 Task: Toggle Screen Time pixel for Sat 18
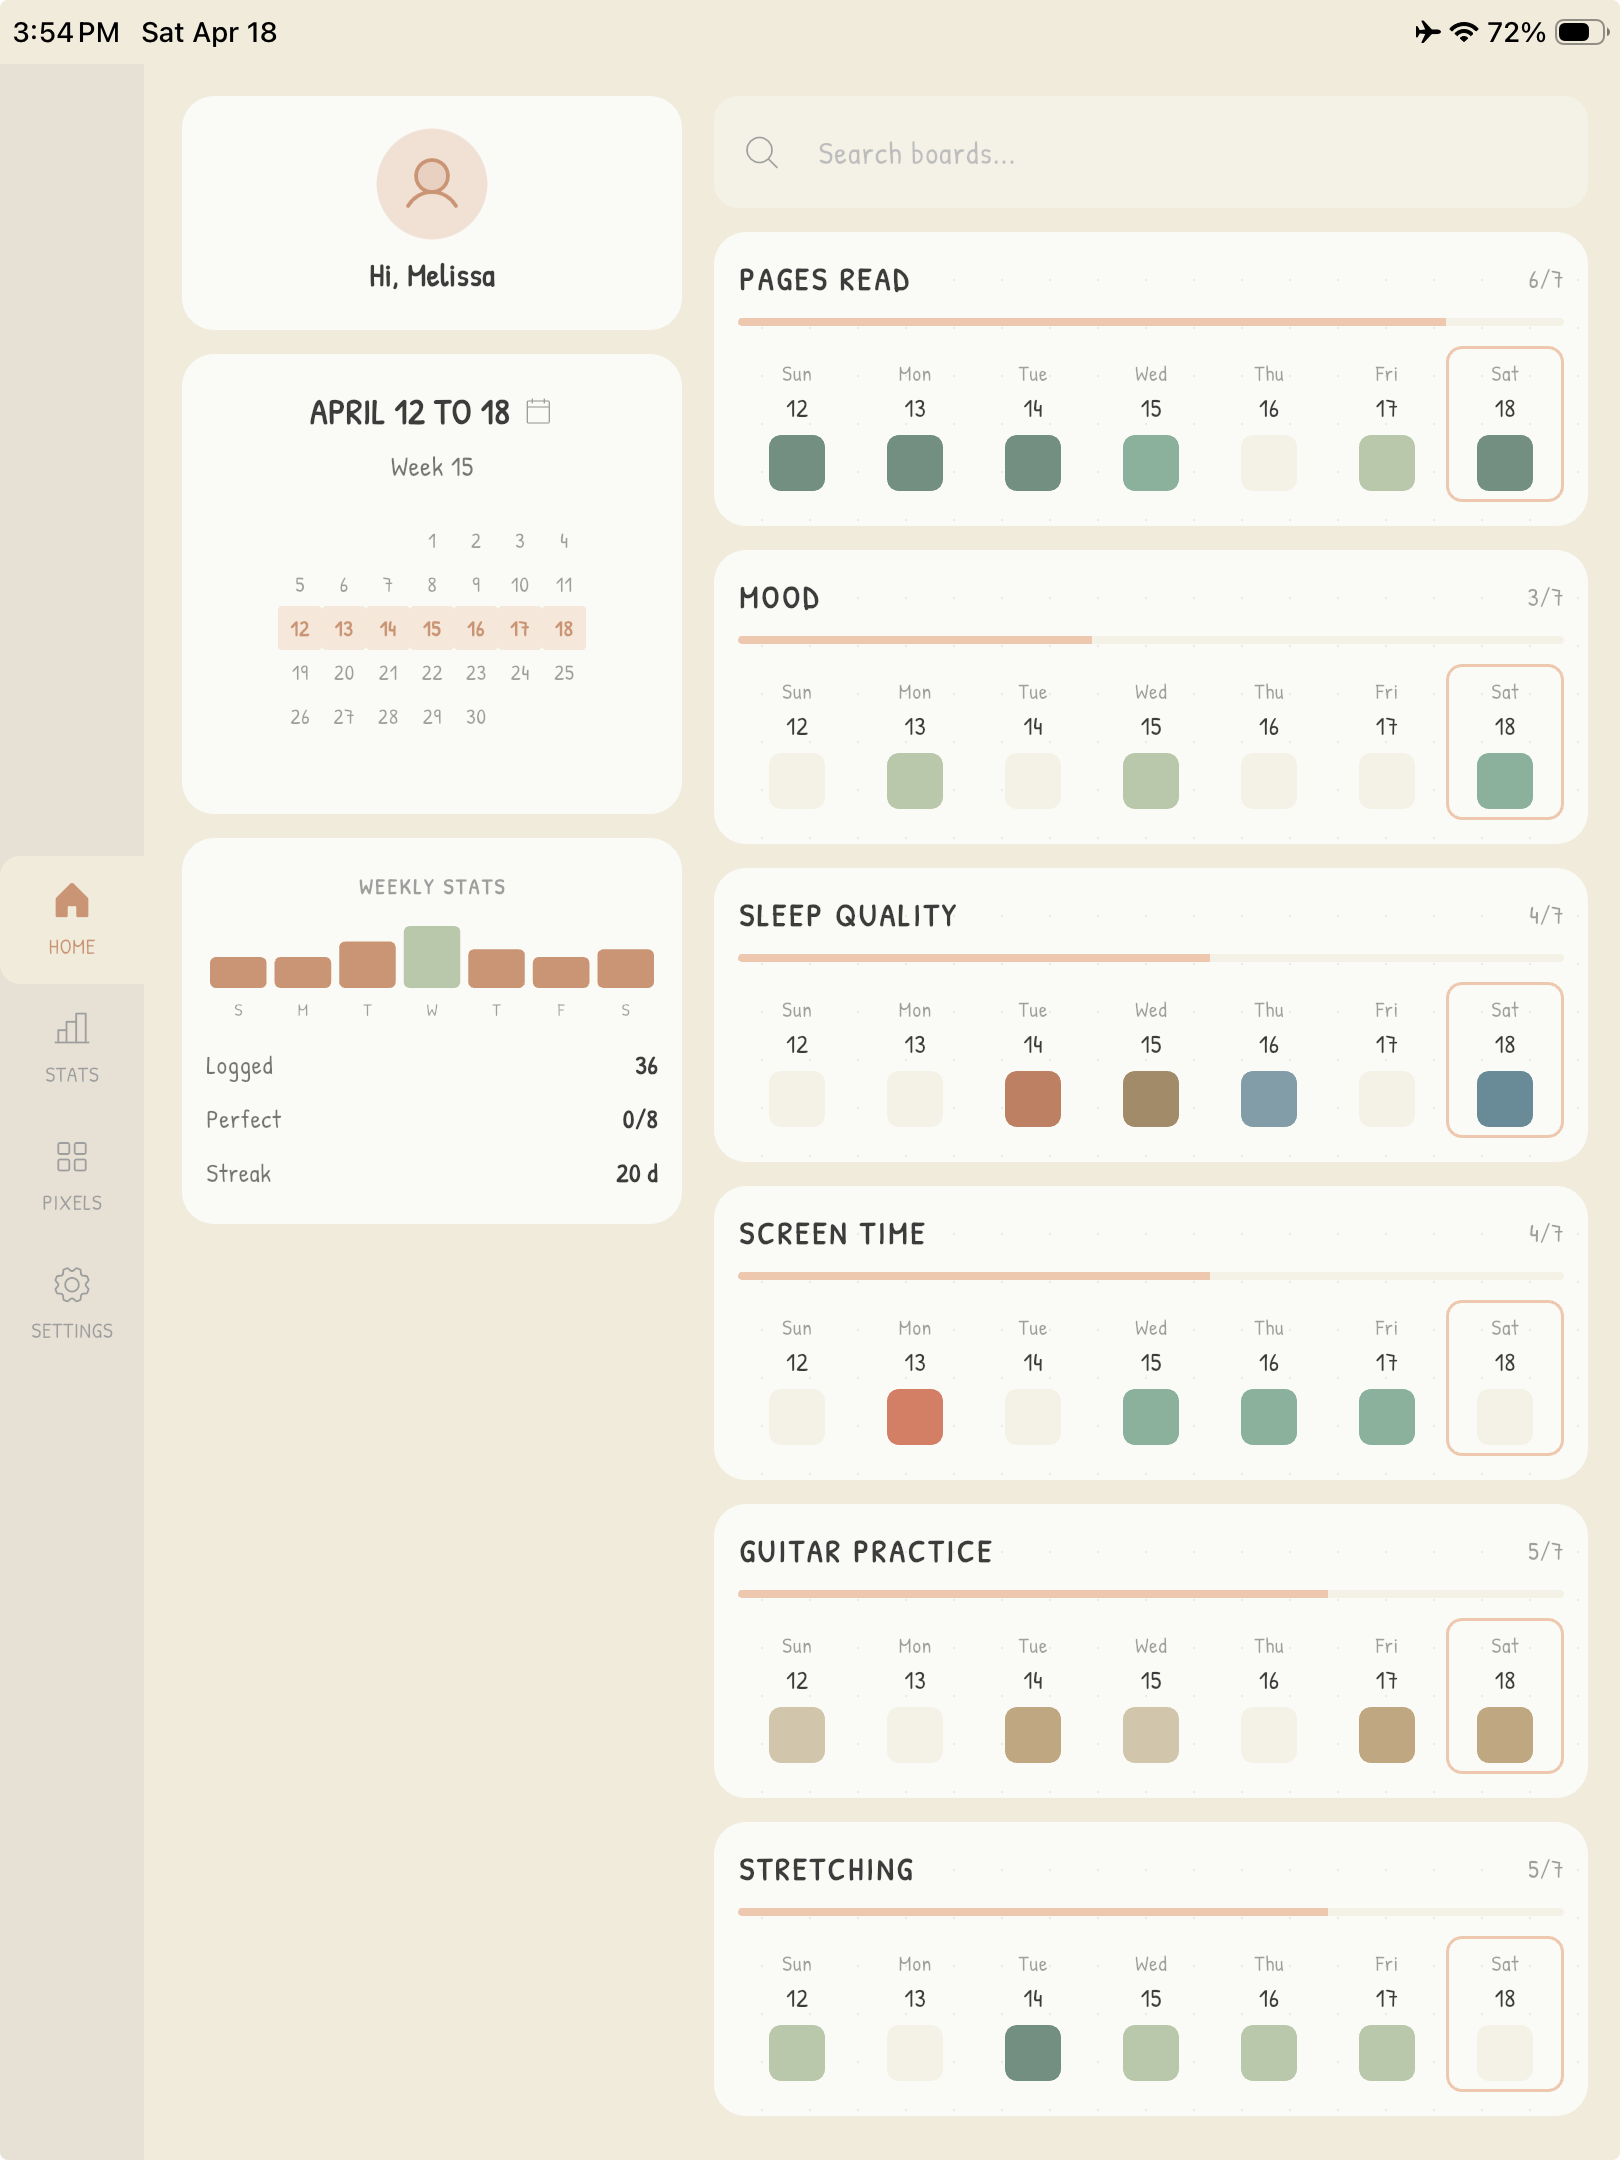click(1505, 1417)
